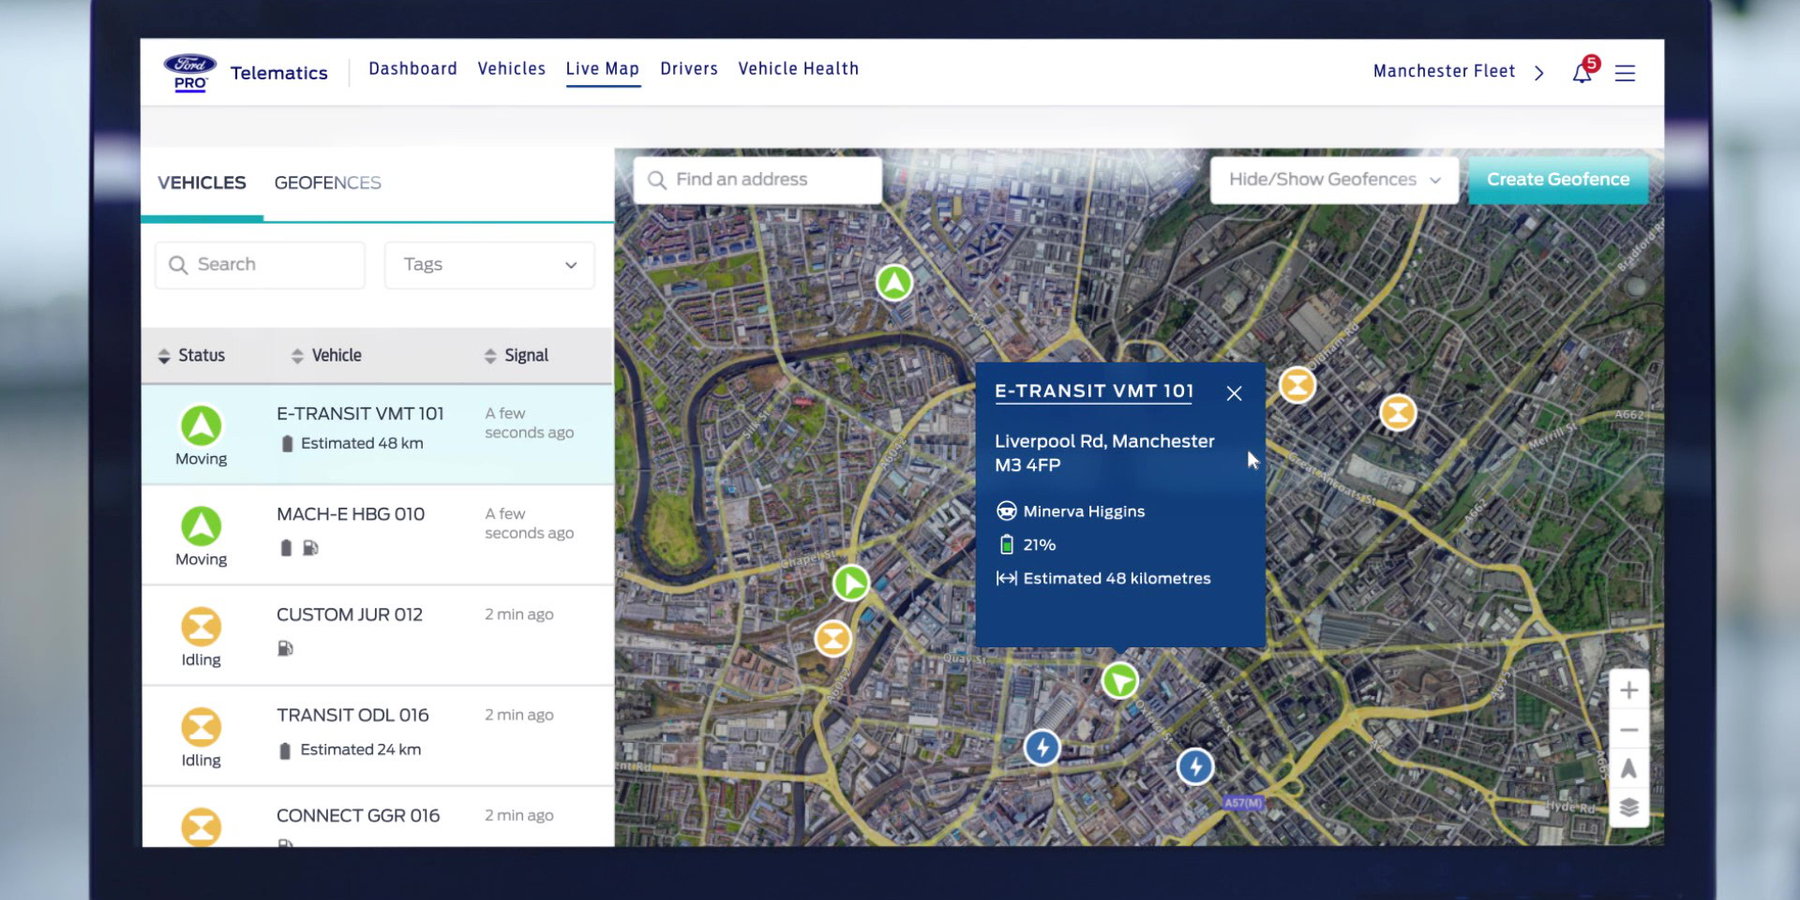Viewport: 1800px width, 900px height.
Task: Click the left blue charging marker
Action: 1042,747
